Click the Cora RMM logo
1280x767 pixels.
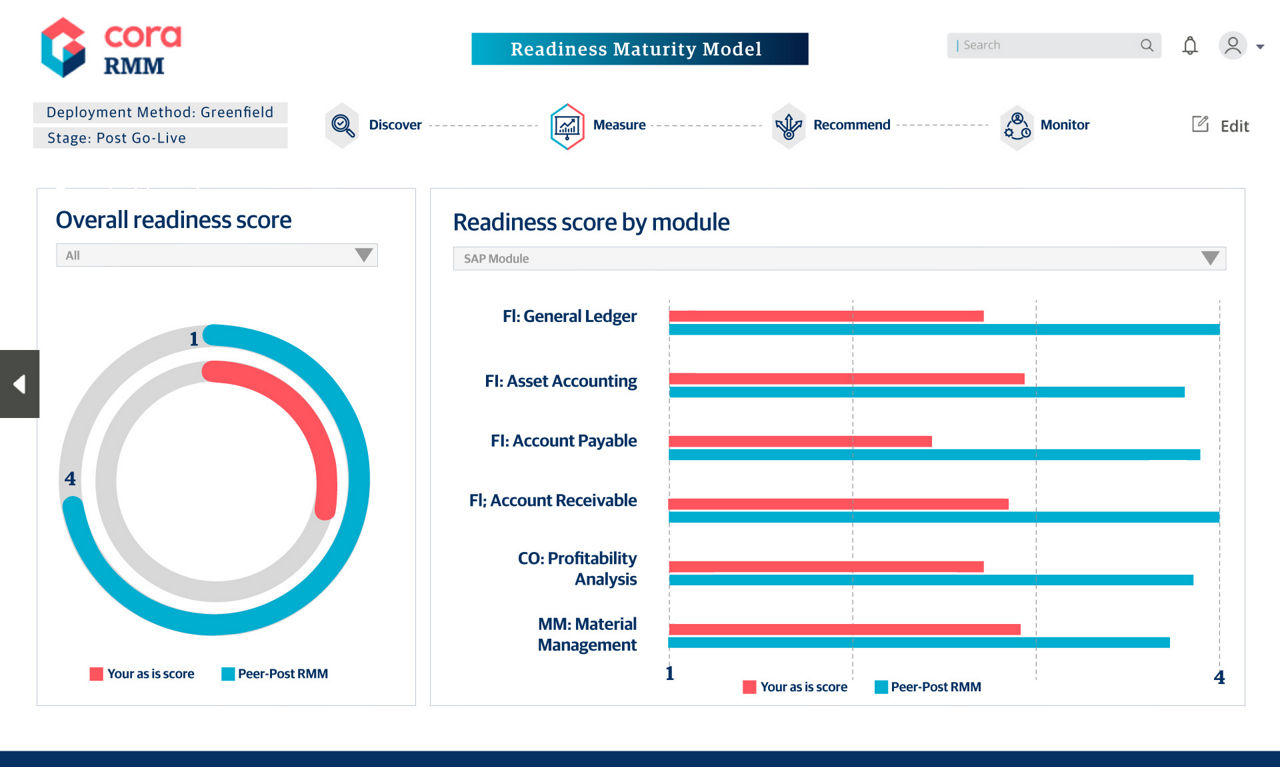point(110,47)
